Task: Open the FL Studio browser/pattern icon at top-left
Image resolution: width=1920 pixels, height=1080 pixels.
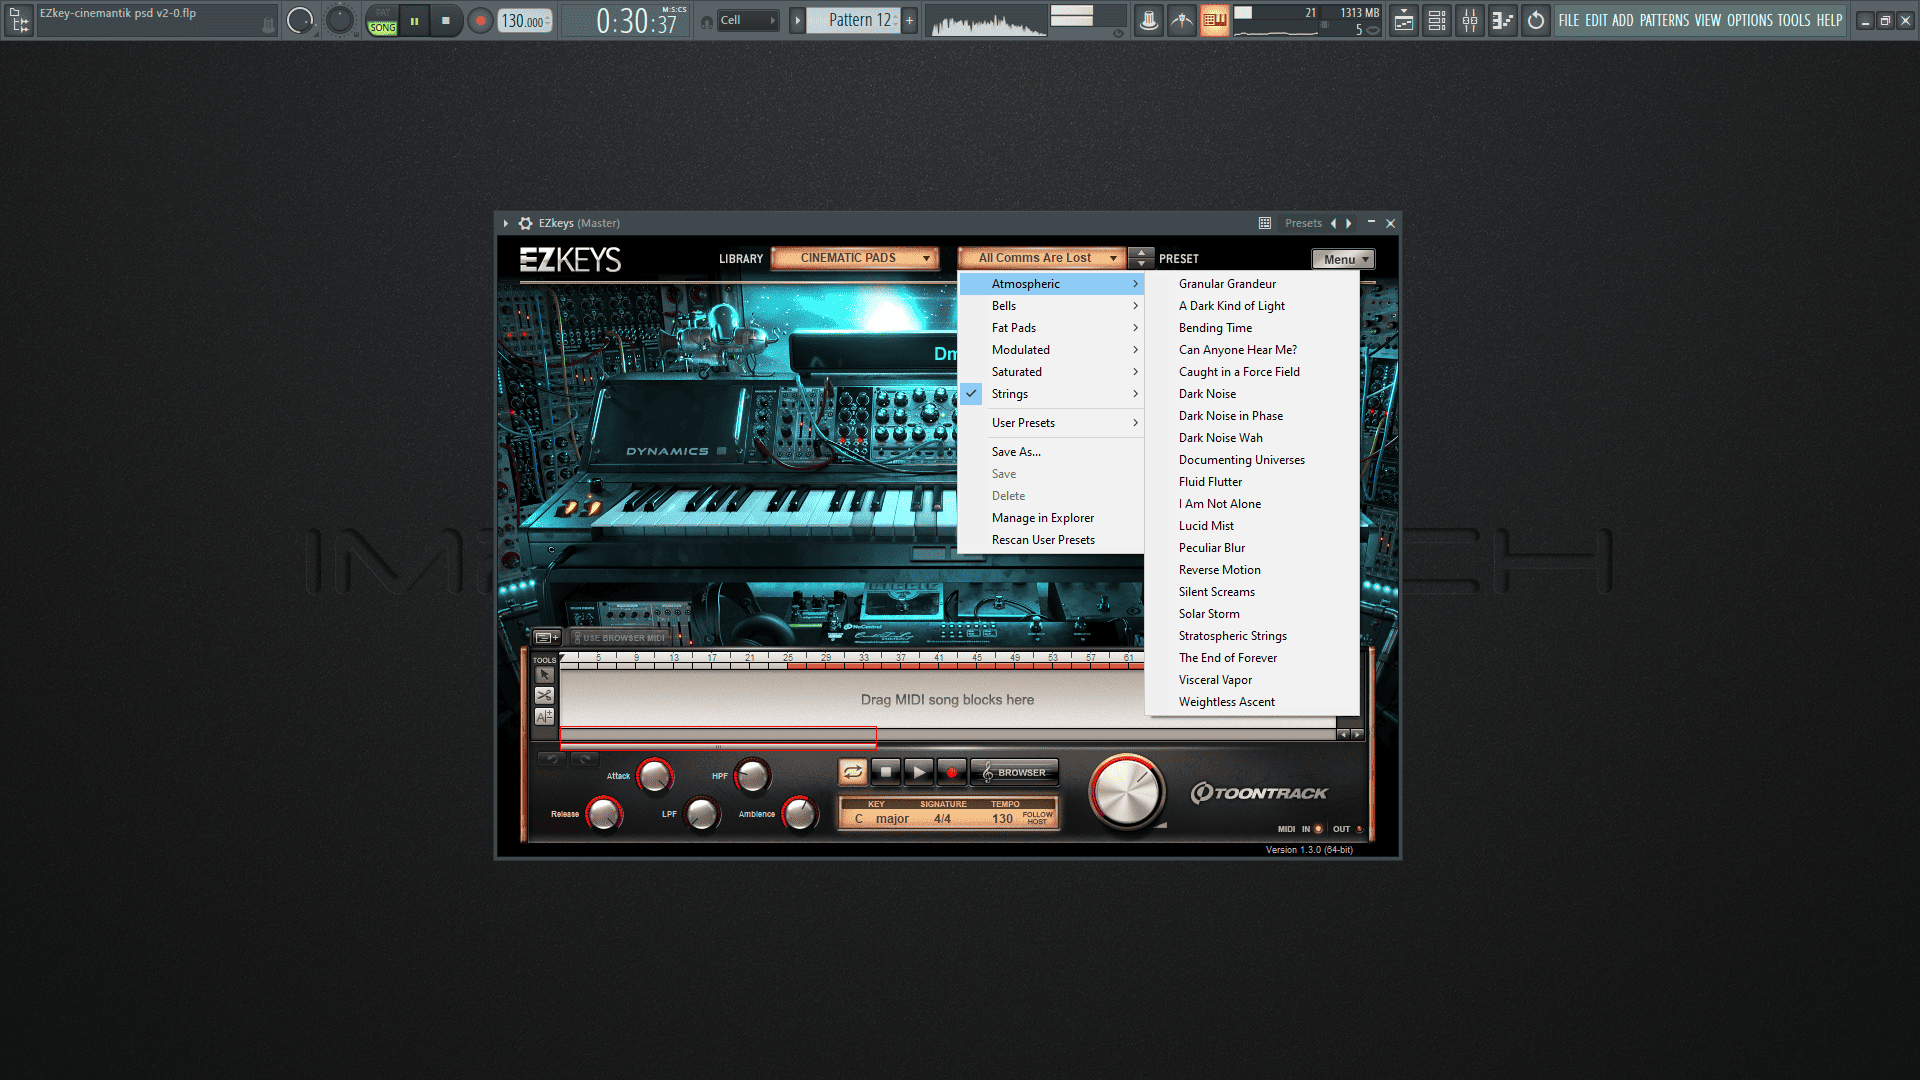Action: [19, 20]
